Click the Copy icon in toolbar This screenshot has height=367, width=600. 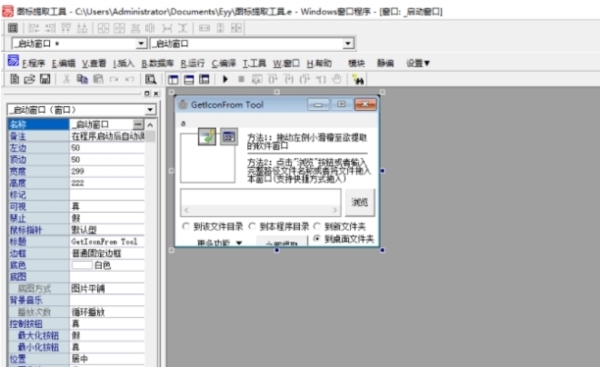[82, 79]
